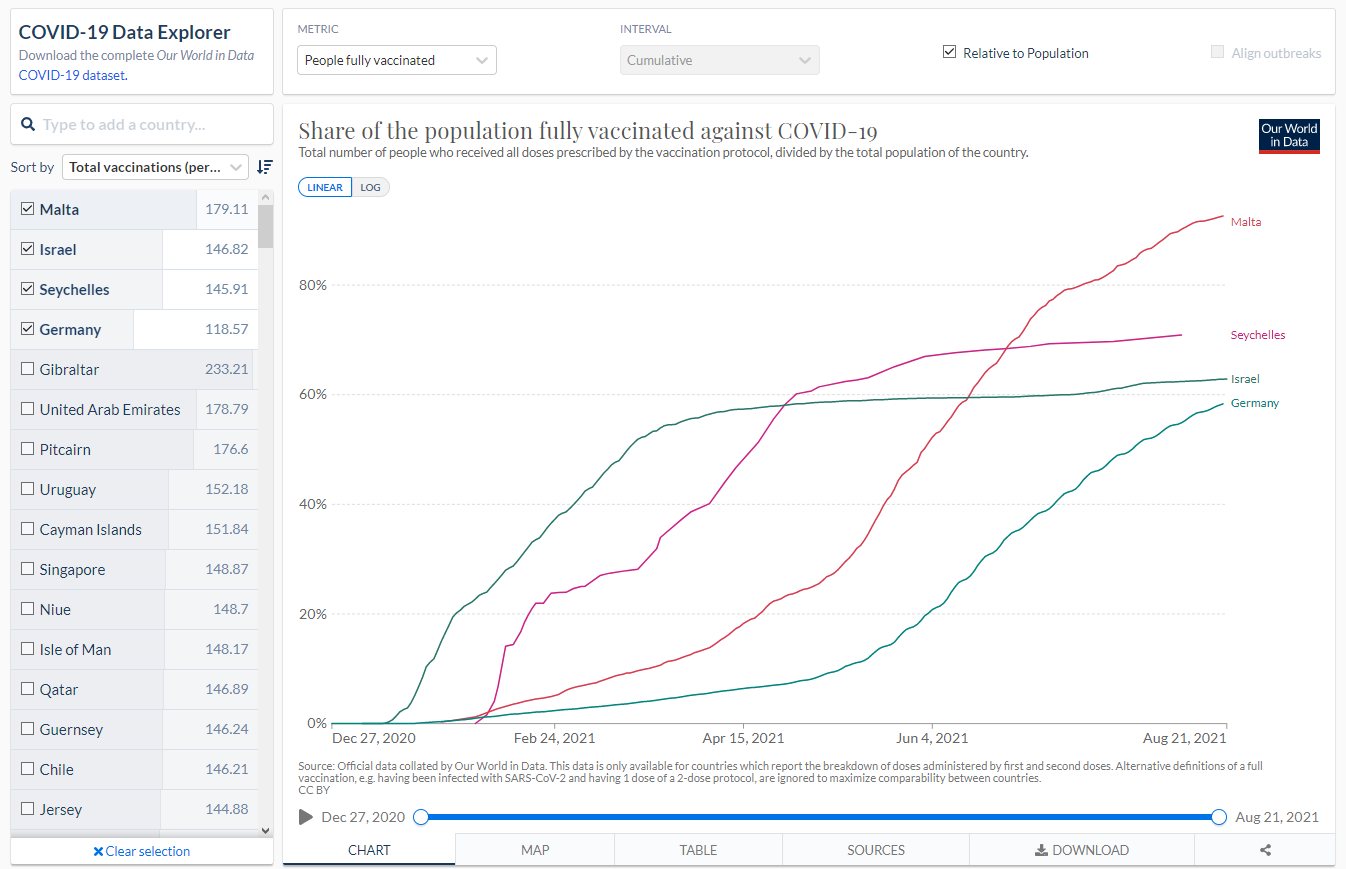Open the Metric dropdown
The image size is (1346, 869).
click(x=397, y=60)
